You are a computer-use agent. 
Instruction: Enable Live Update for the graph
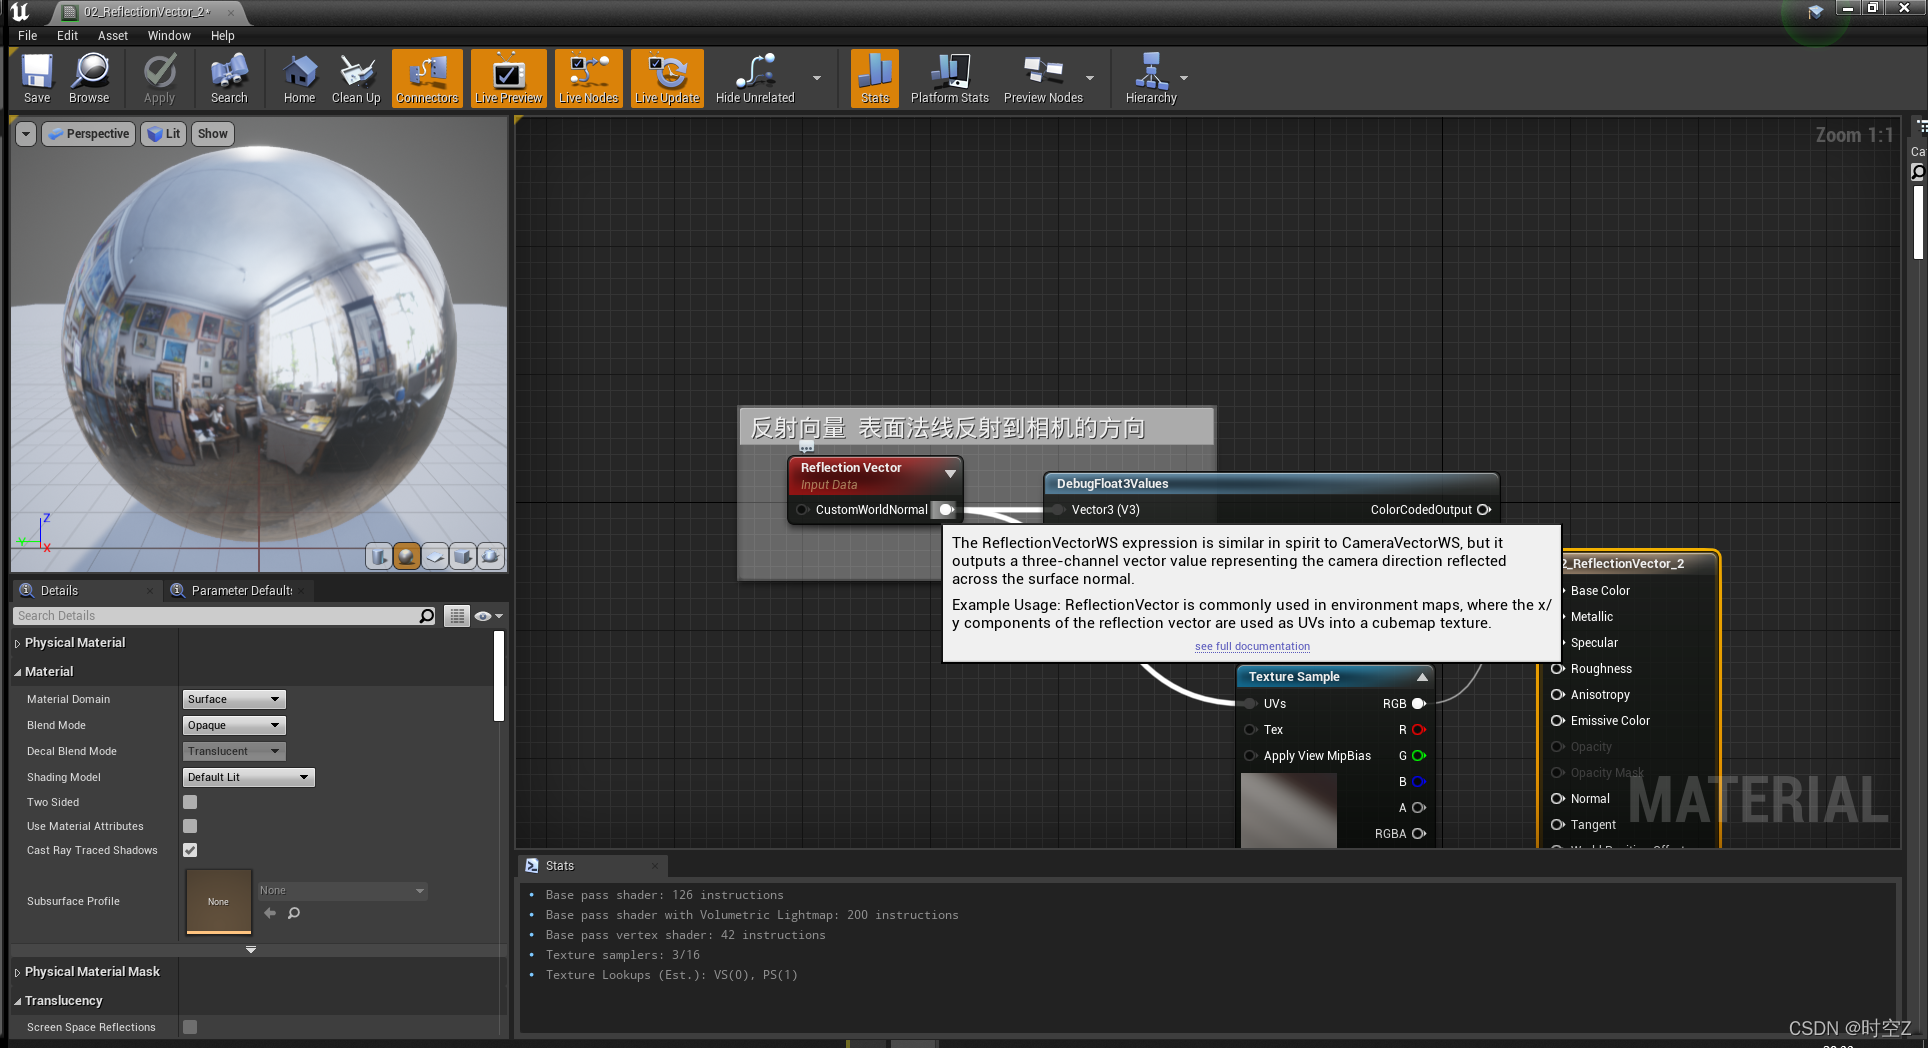(666, 78)
